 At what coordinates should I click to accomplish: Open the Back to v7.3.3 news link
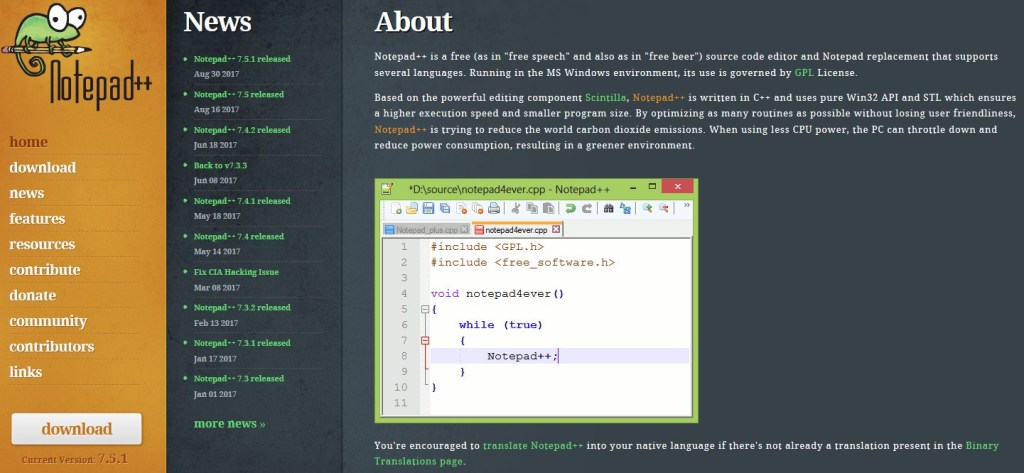220,165
